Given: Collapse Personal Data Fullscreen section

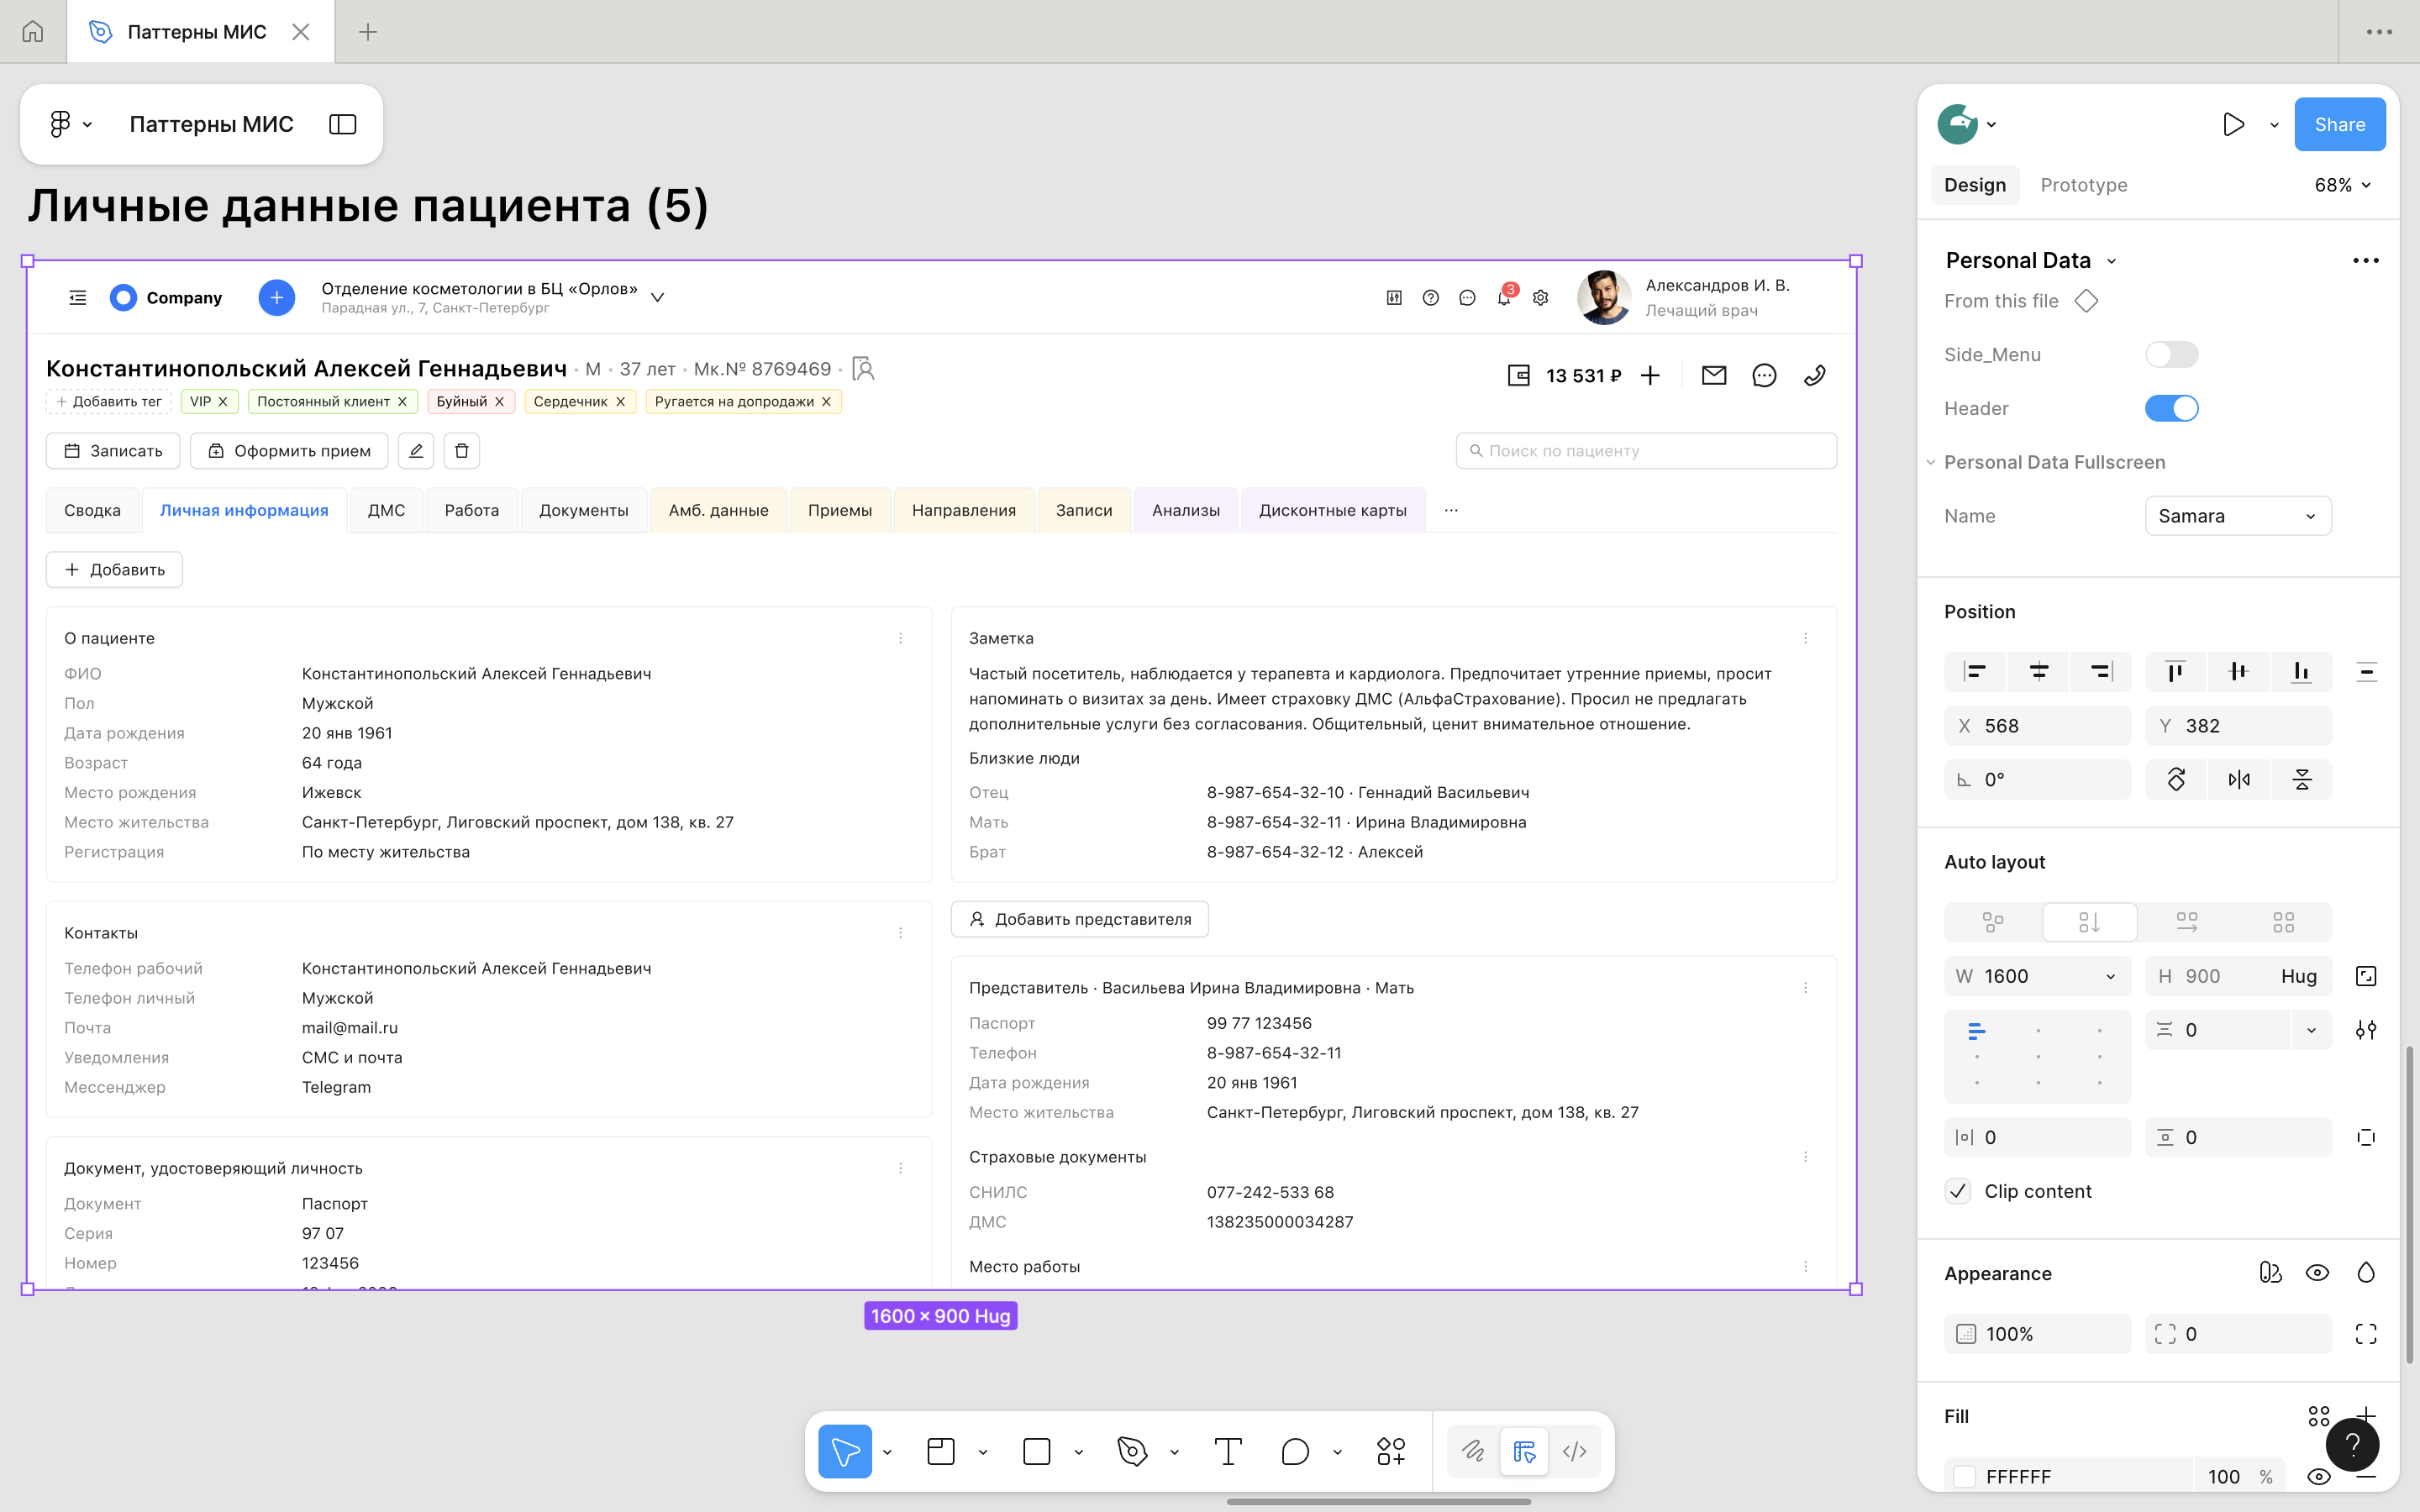Looking at the screenshot, I should tap(1931, 462).
